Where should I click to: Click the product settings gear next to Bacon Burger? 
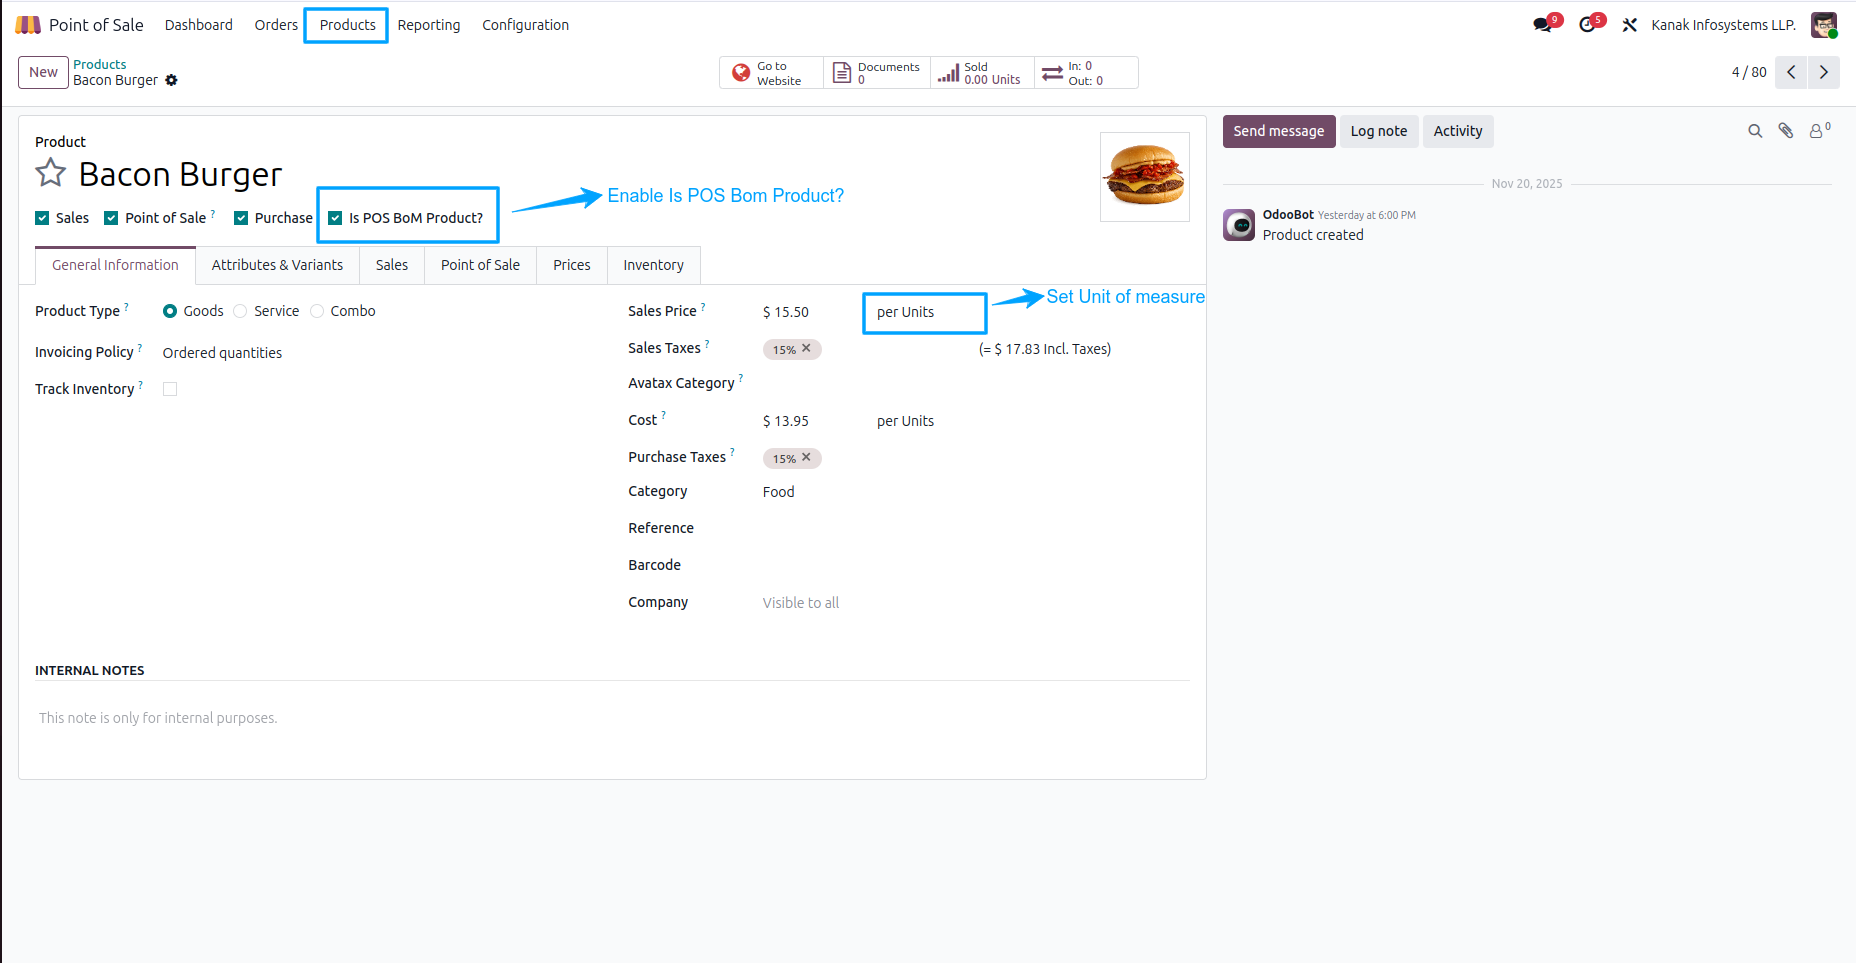point(171,80)
